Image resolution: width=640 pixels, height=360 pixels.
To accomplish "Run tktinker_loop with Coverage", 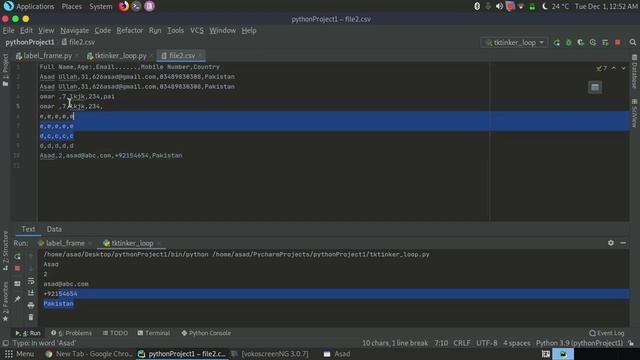I will click(x=580, y=42).
